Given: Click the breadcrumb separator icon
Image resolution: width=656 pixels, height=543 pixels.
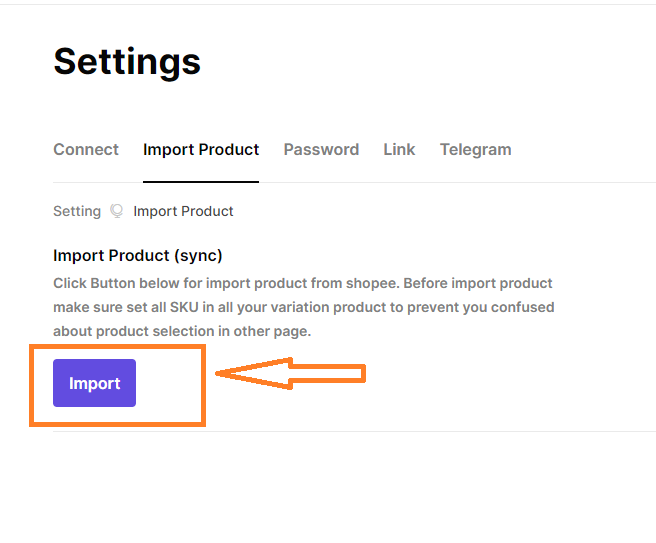Looking at the screenshot, I should [117, 211].
